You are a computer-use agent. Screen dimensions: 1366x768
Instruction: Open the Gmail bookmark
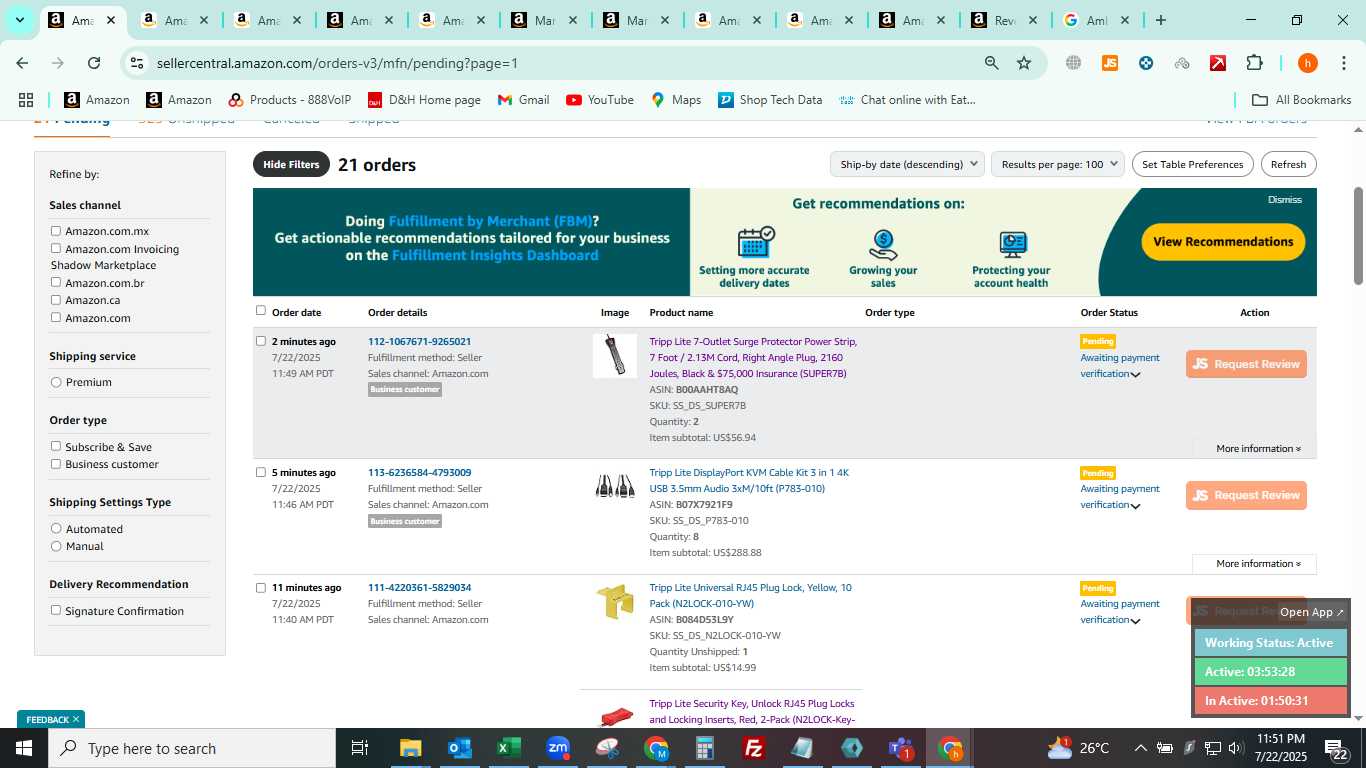[523, 100]
